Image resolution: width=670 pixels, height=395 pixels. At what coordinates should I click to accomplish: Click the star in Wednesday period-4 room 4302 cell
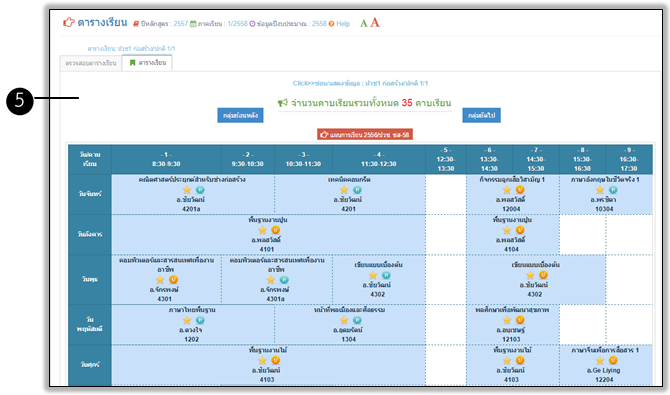click(373, 275)
